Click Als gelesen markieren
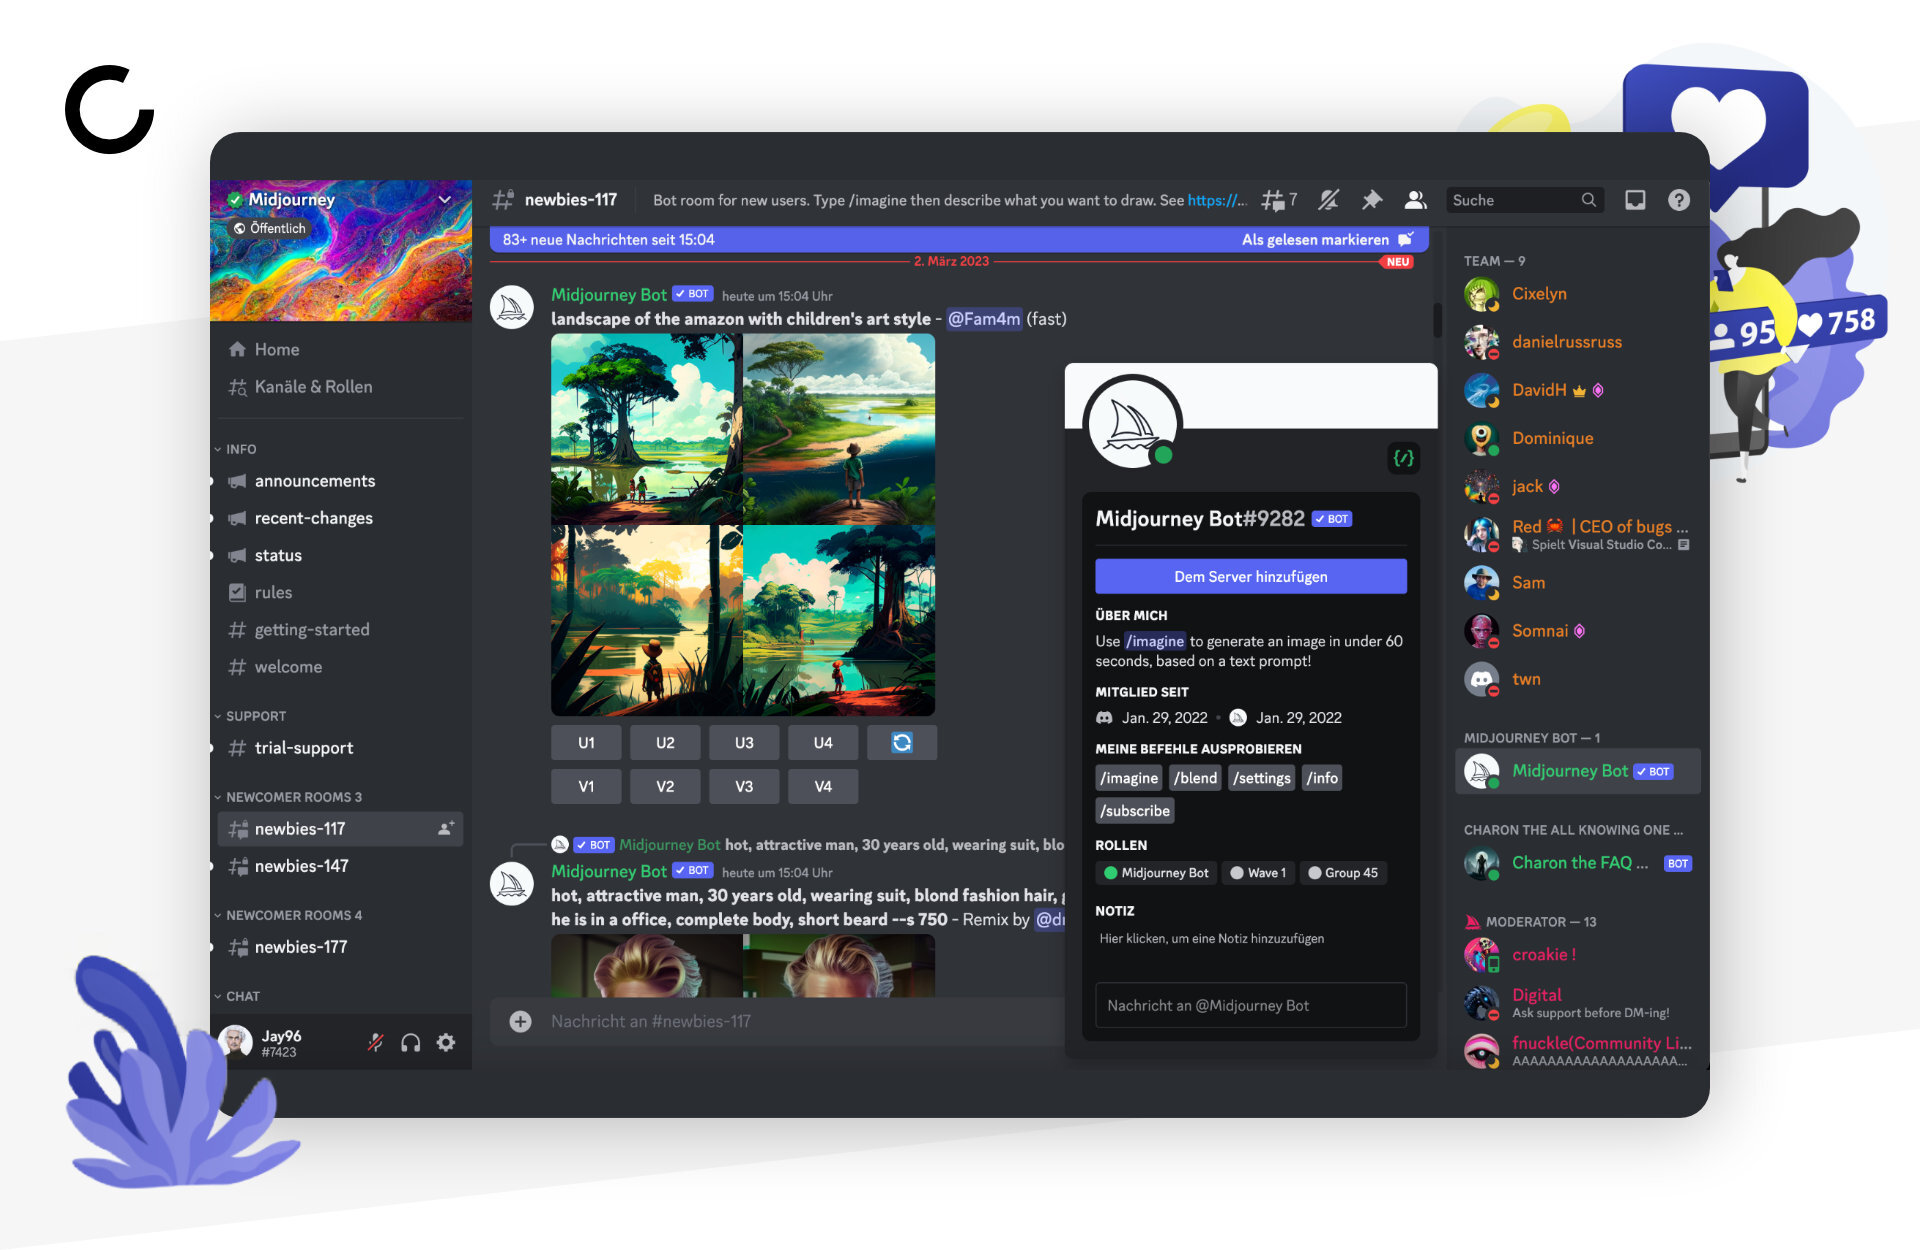 [x=1327, y=240]
